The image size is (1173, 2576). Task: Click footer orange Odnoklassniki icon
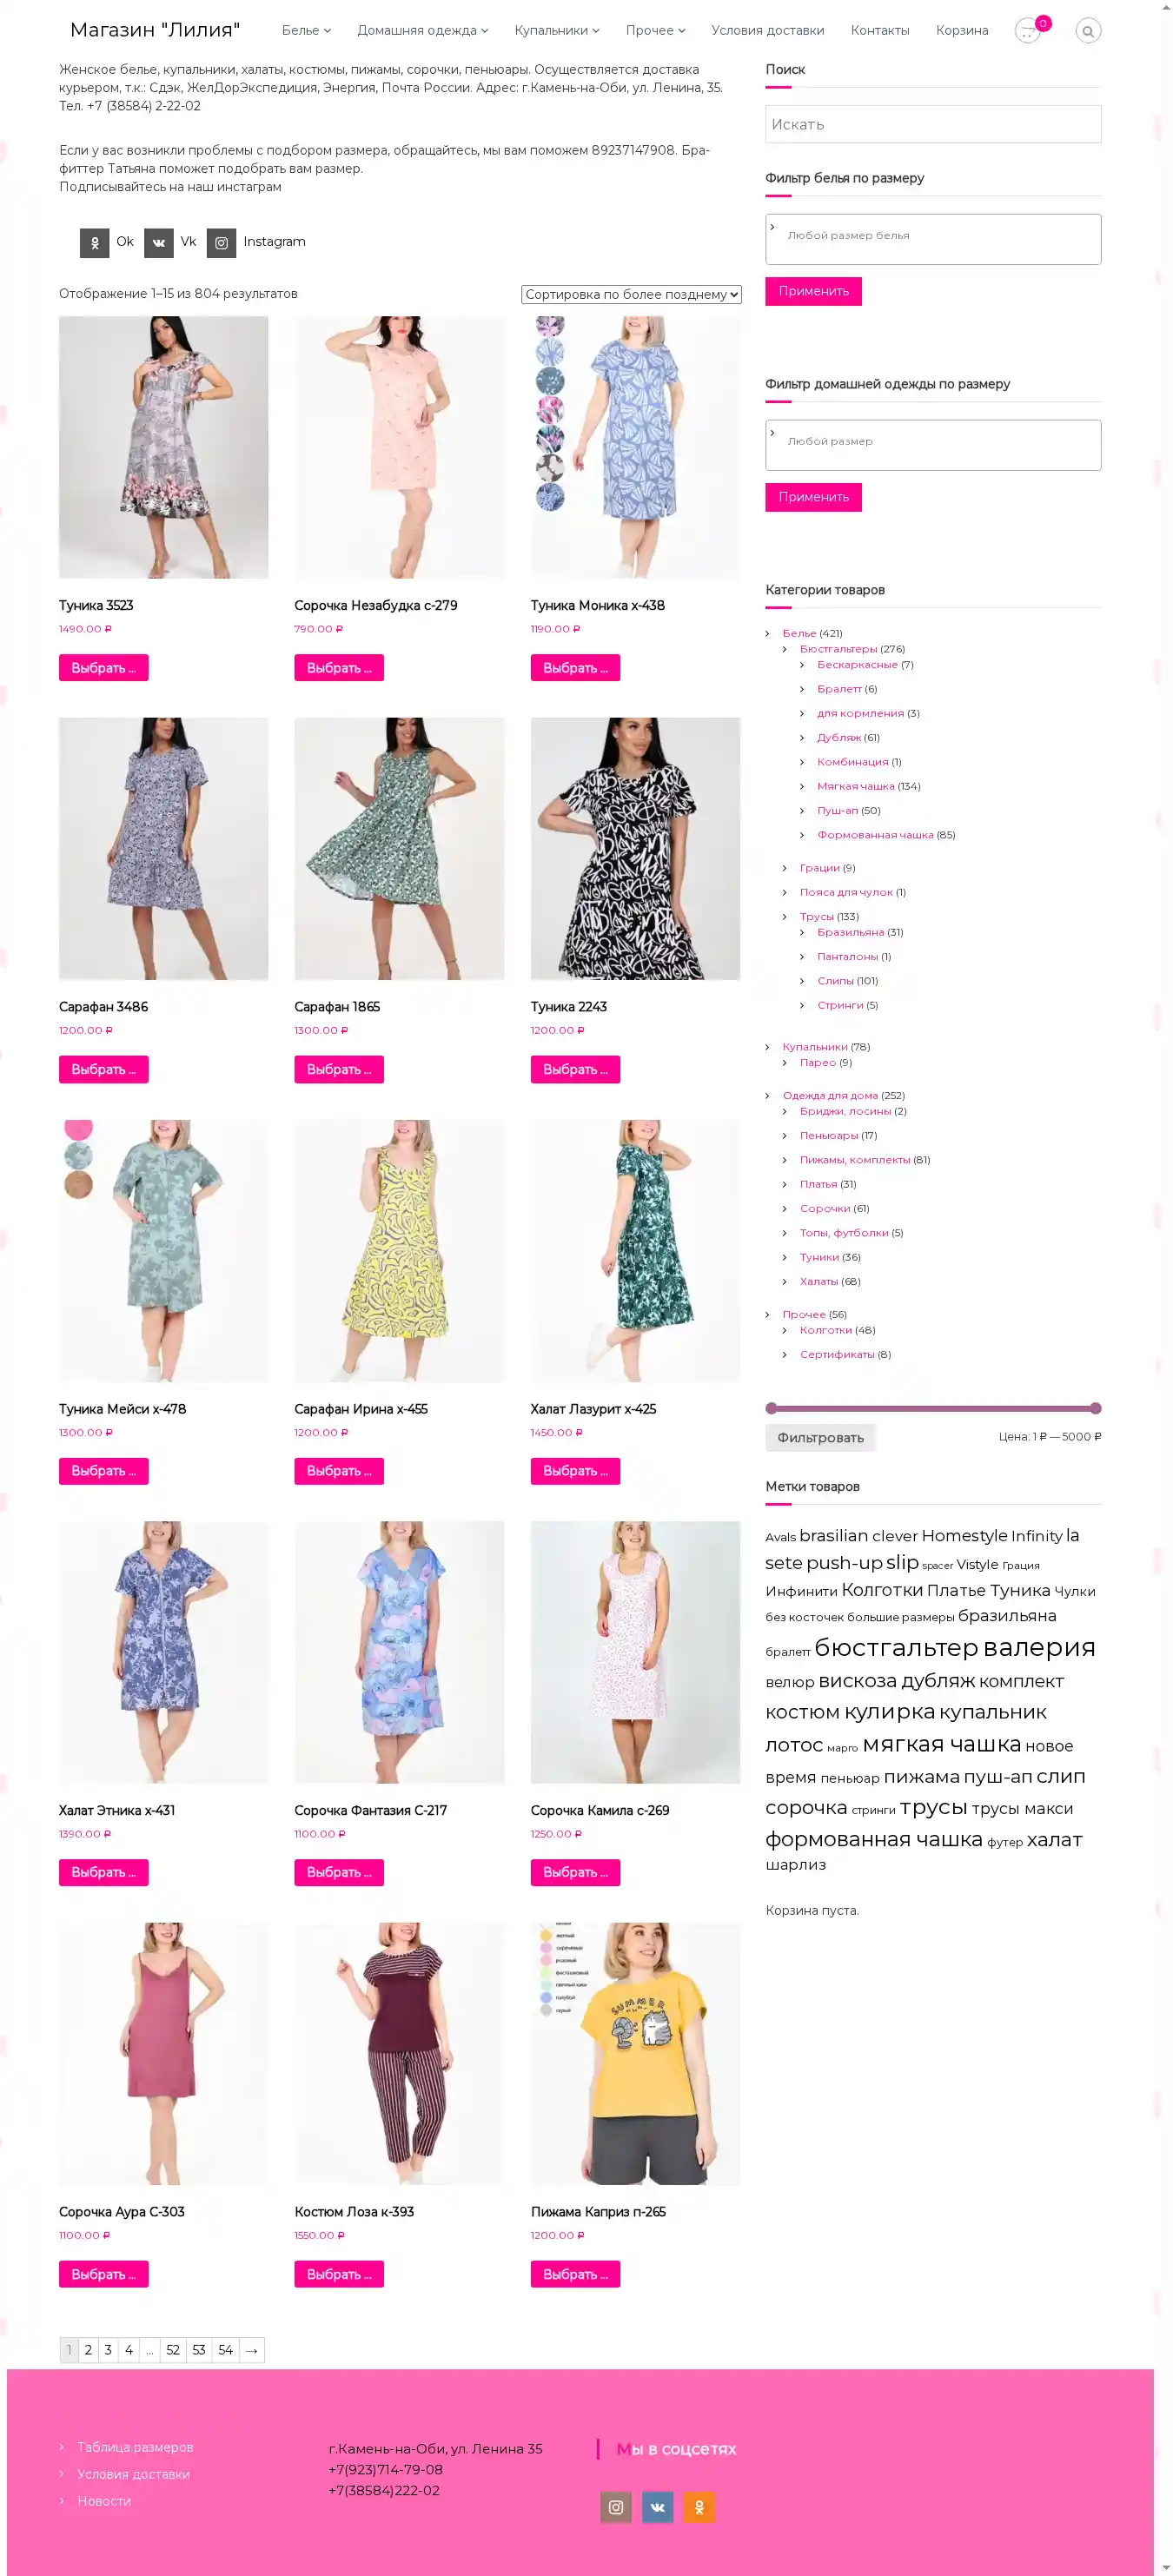699,2507
